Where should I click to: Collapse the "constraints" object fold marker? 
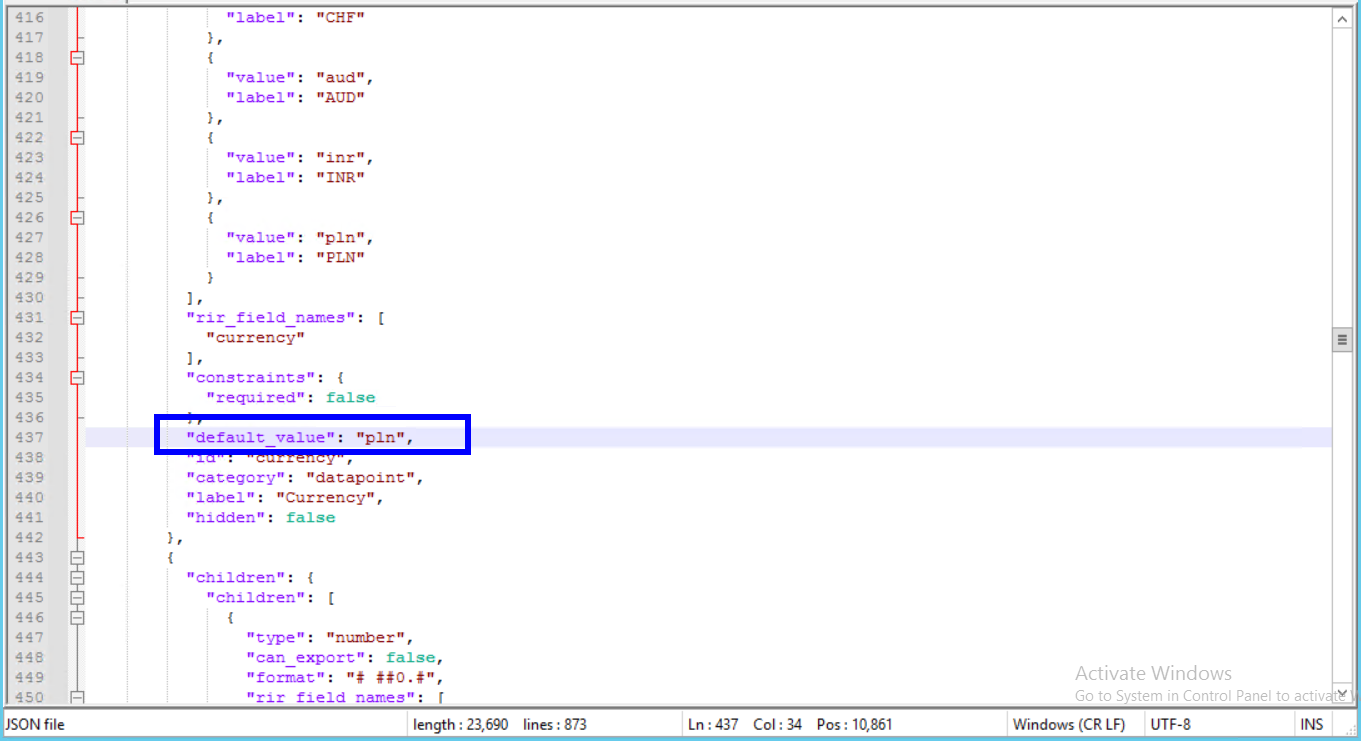pyautogui.click(x=77, y=378)
